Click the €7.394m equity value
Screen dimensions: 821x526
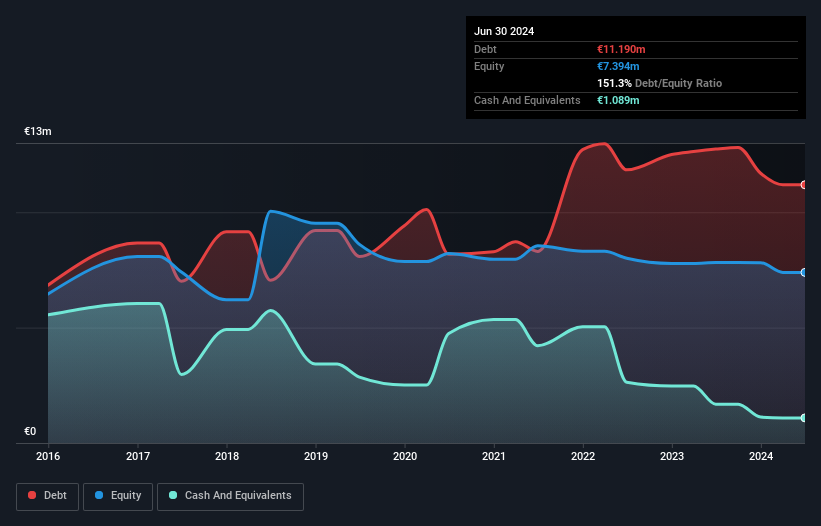618,66
